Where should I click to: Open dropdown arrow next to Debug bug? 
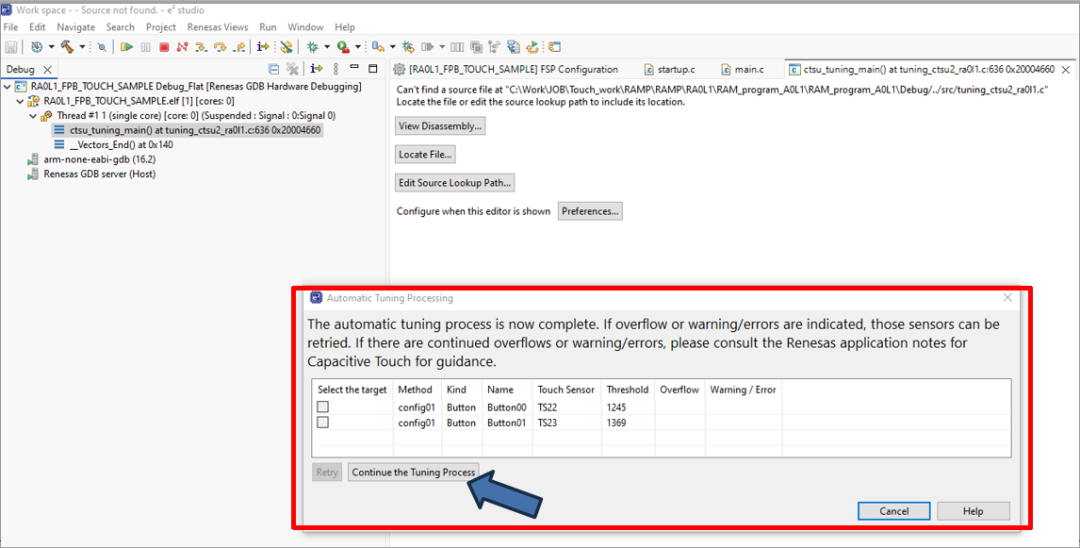[x=326, y=47]
